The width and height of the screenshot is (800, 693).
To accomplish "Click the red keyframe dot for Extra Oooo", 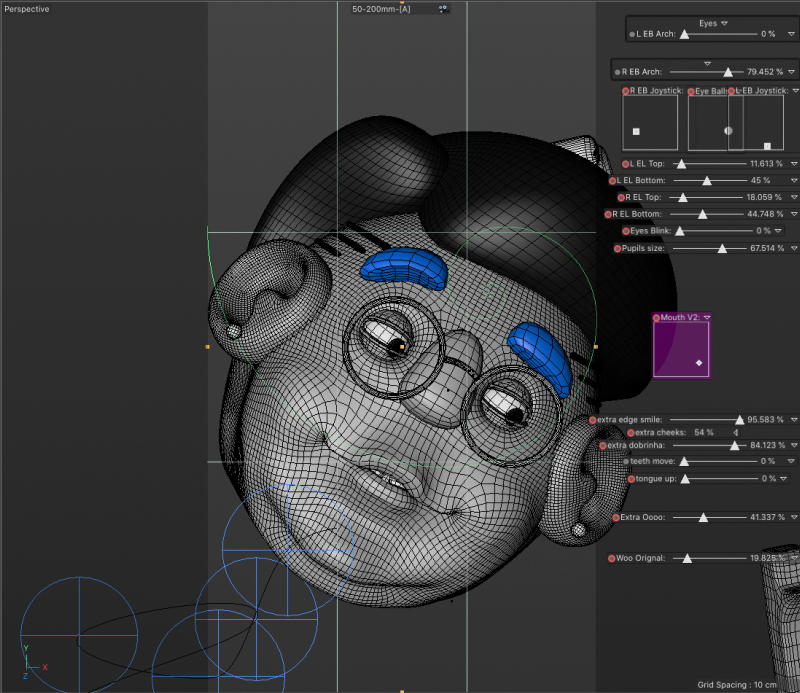I will tap(615, 518).
